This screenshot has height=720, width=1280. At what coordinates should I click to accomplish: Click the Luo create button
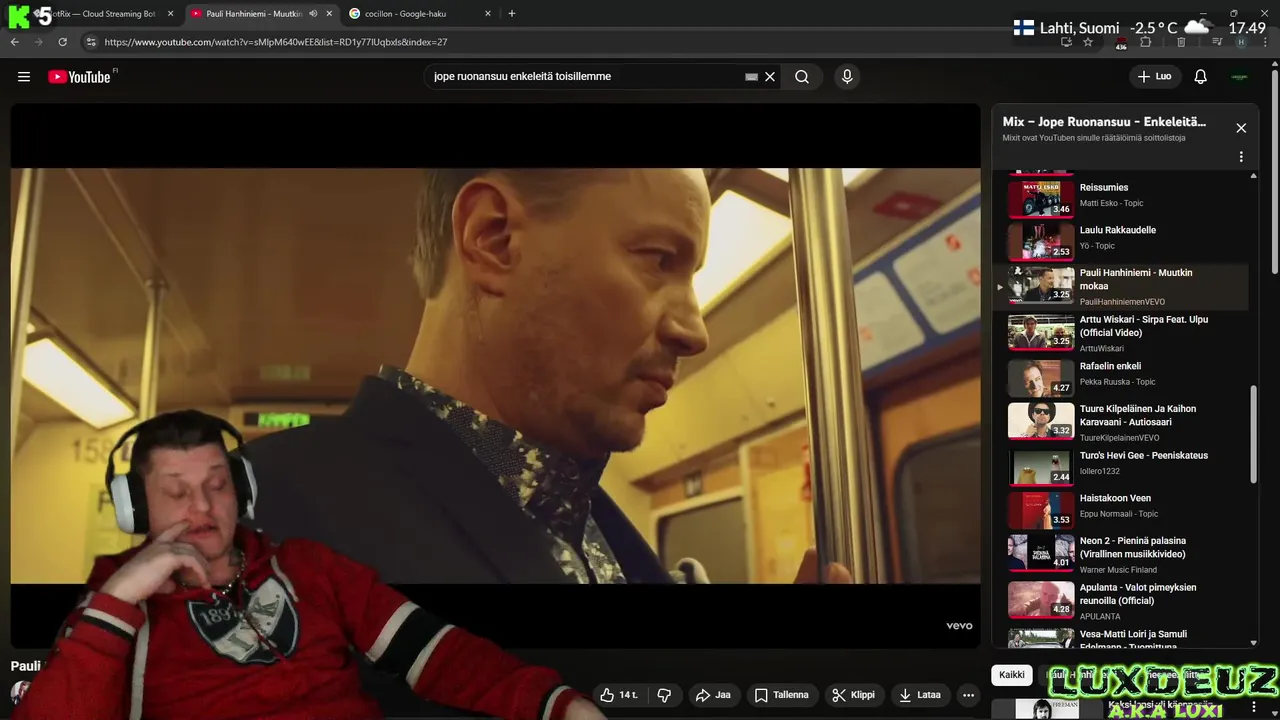(1154, 77)
